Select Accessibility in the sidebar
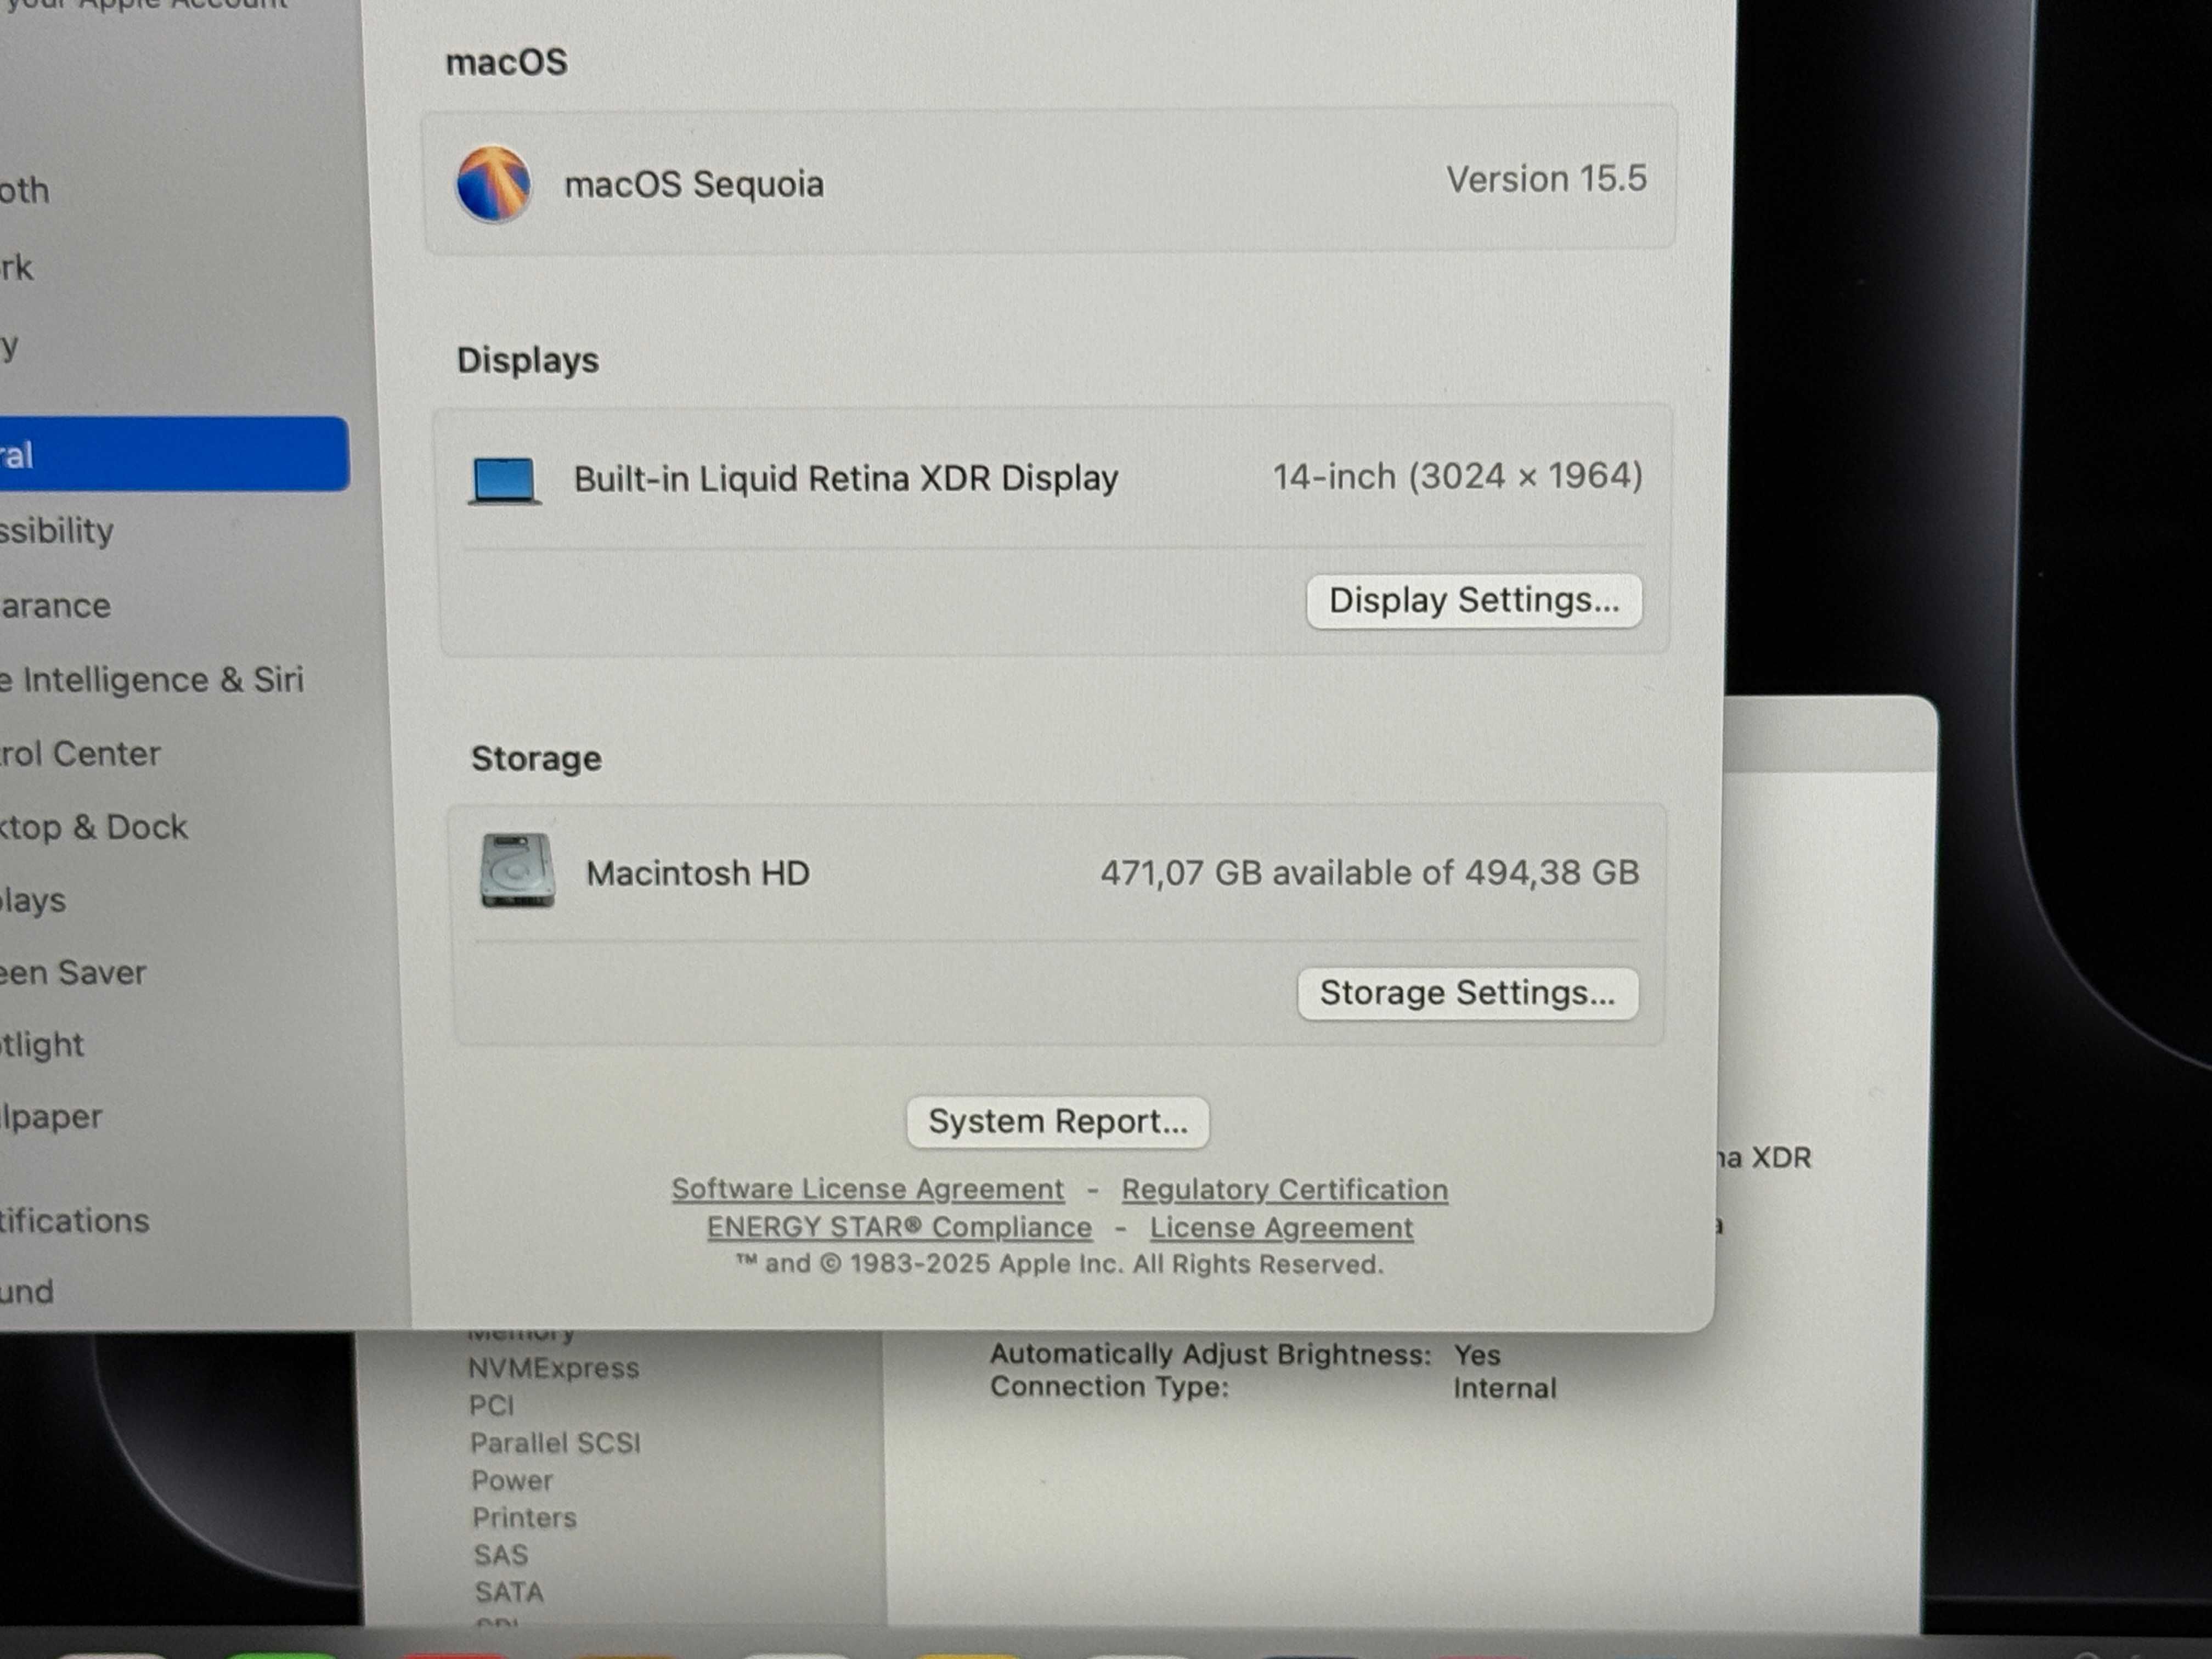 57,531
